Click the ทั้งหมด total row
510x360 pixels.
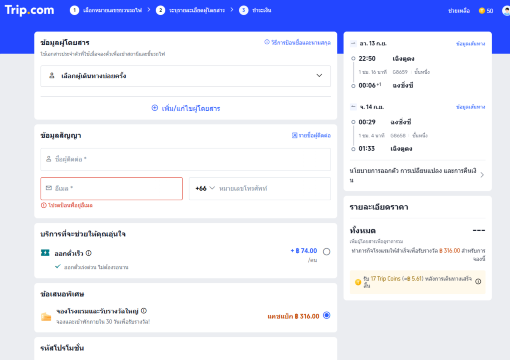coord(417,230)
